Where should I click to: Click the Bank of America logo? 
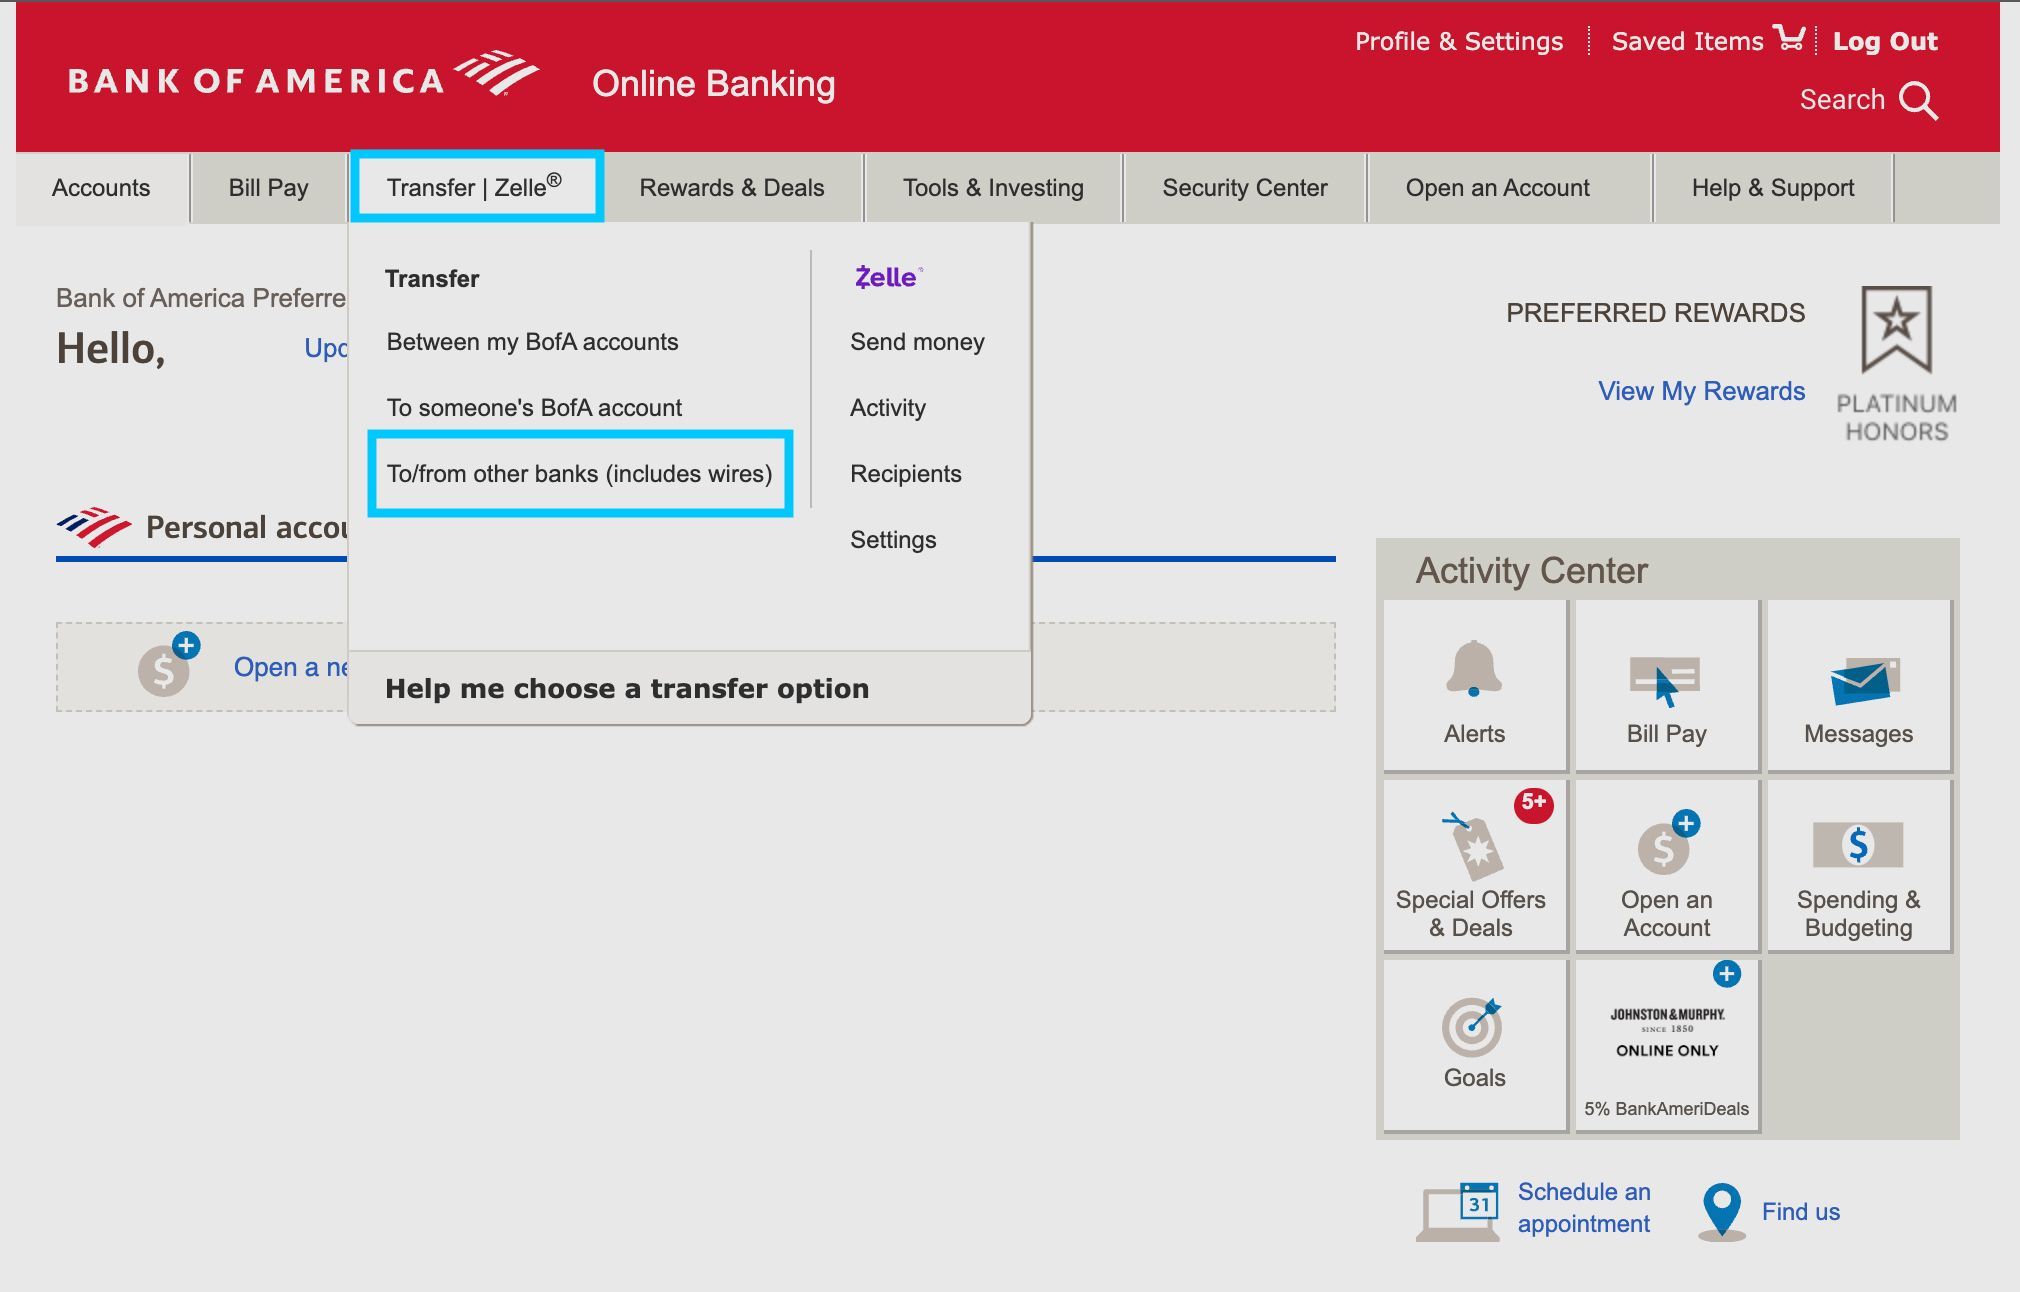[303, 76]
